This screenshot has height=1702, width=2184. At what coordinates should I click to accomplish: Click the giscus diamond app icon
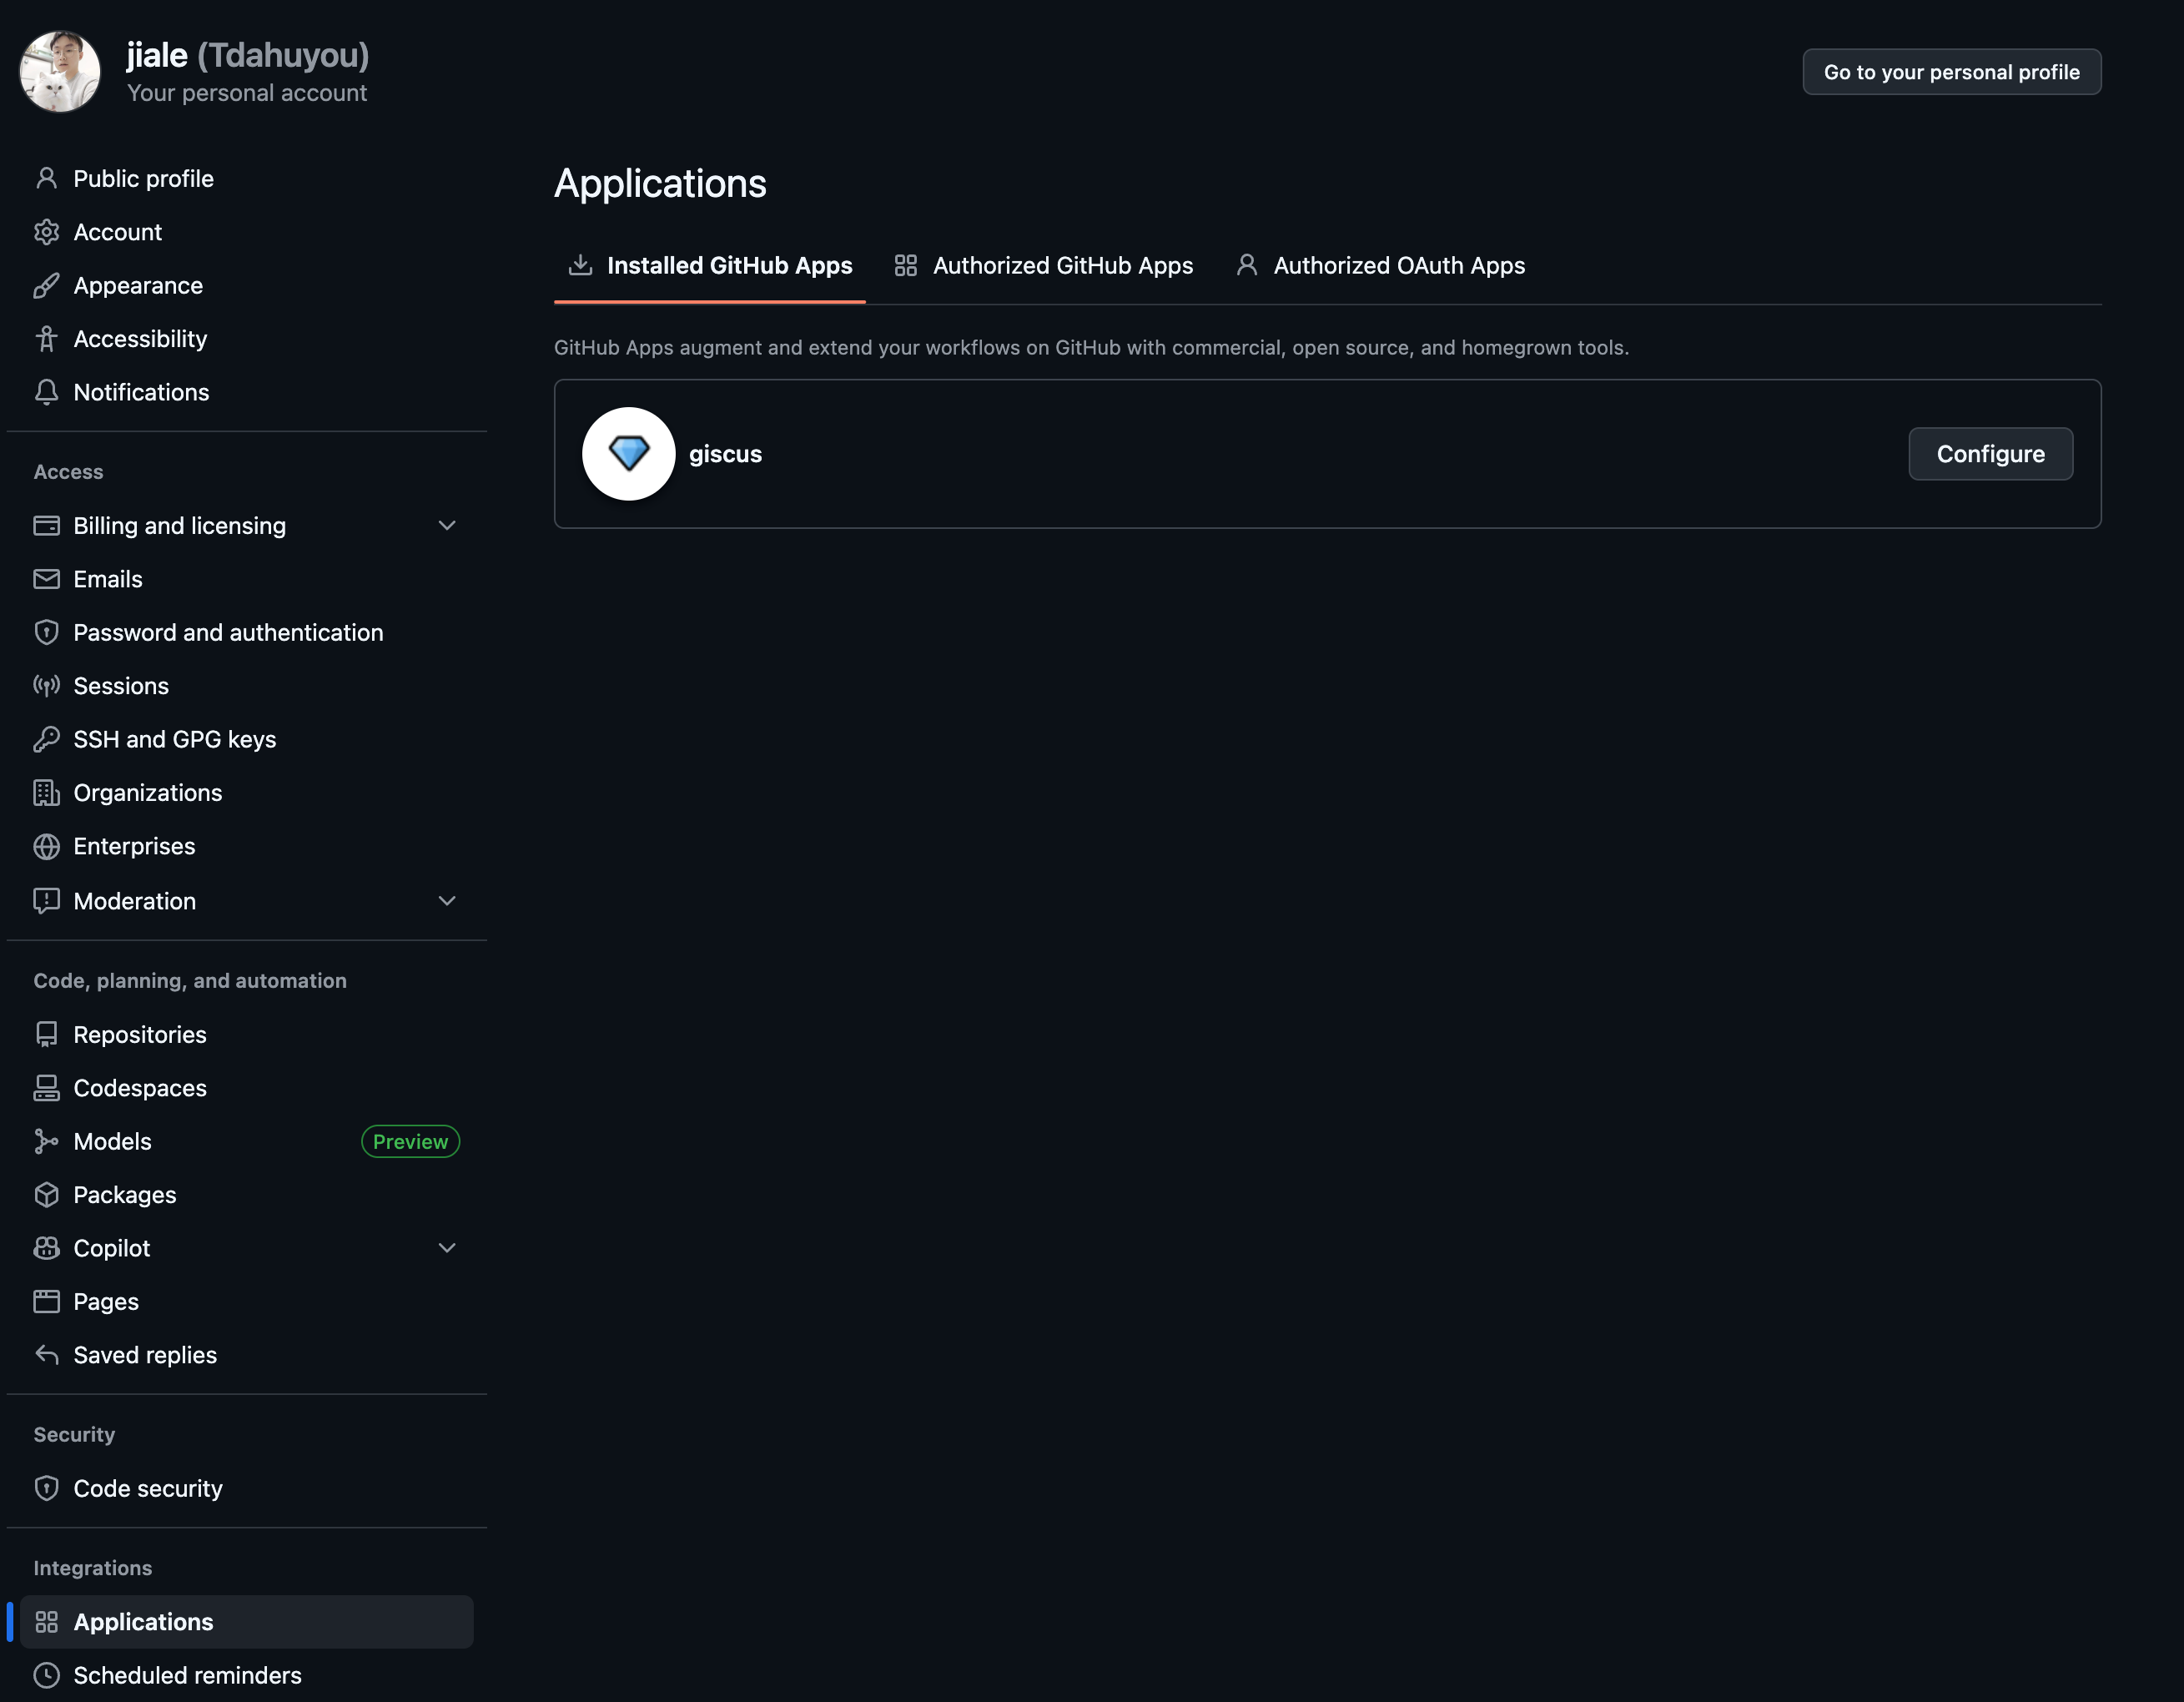click(628, 453)
